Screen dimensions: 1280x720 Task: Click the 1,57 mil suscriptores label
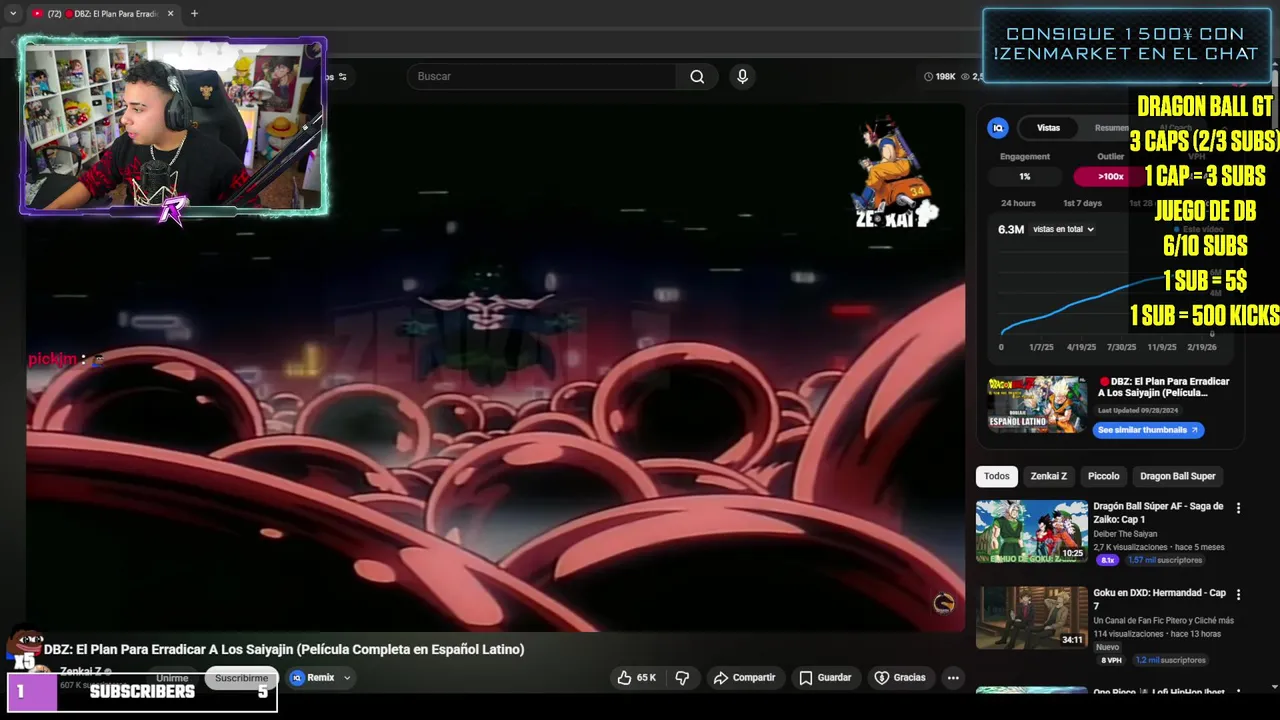[x=1165, y=560]
